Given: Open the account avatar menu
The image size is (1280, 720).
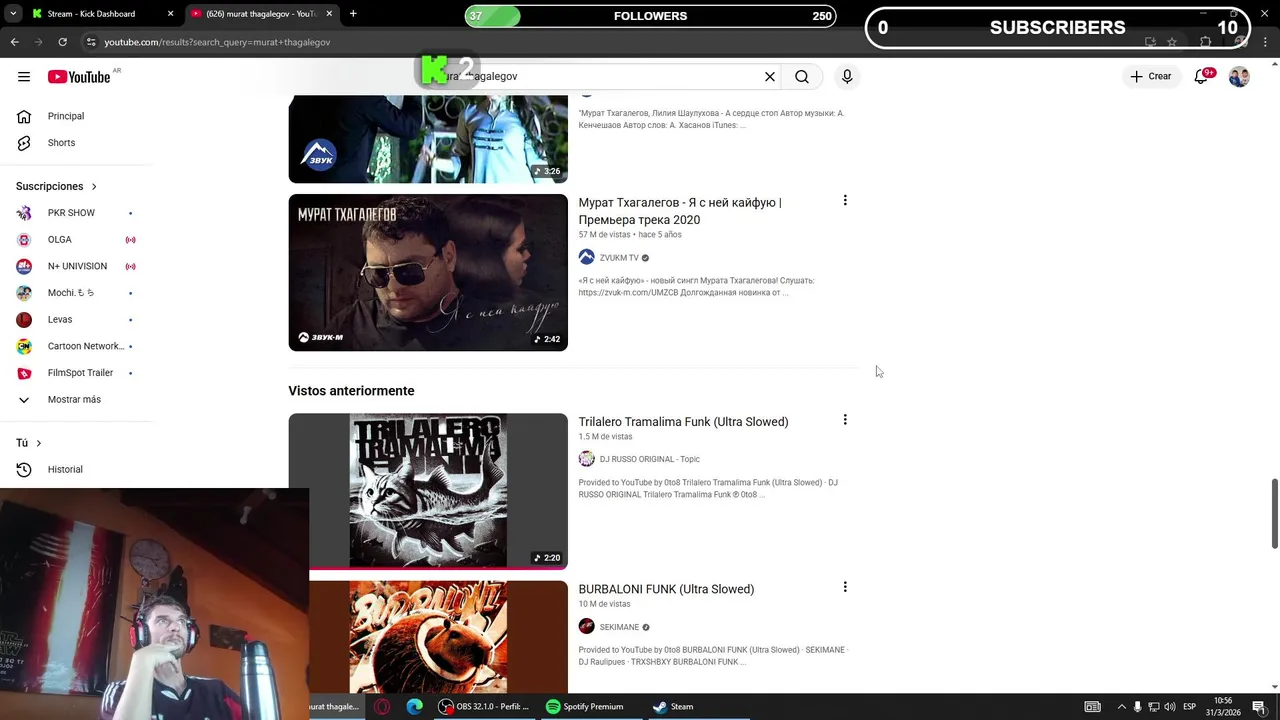Looking at the screenshot, I should (x=1239, y=77).
